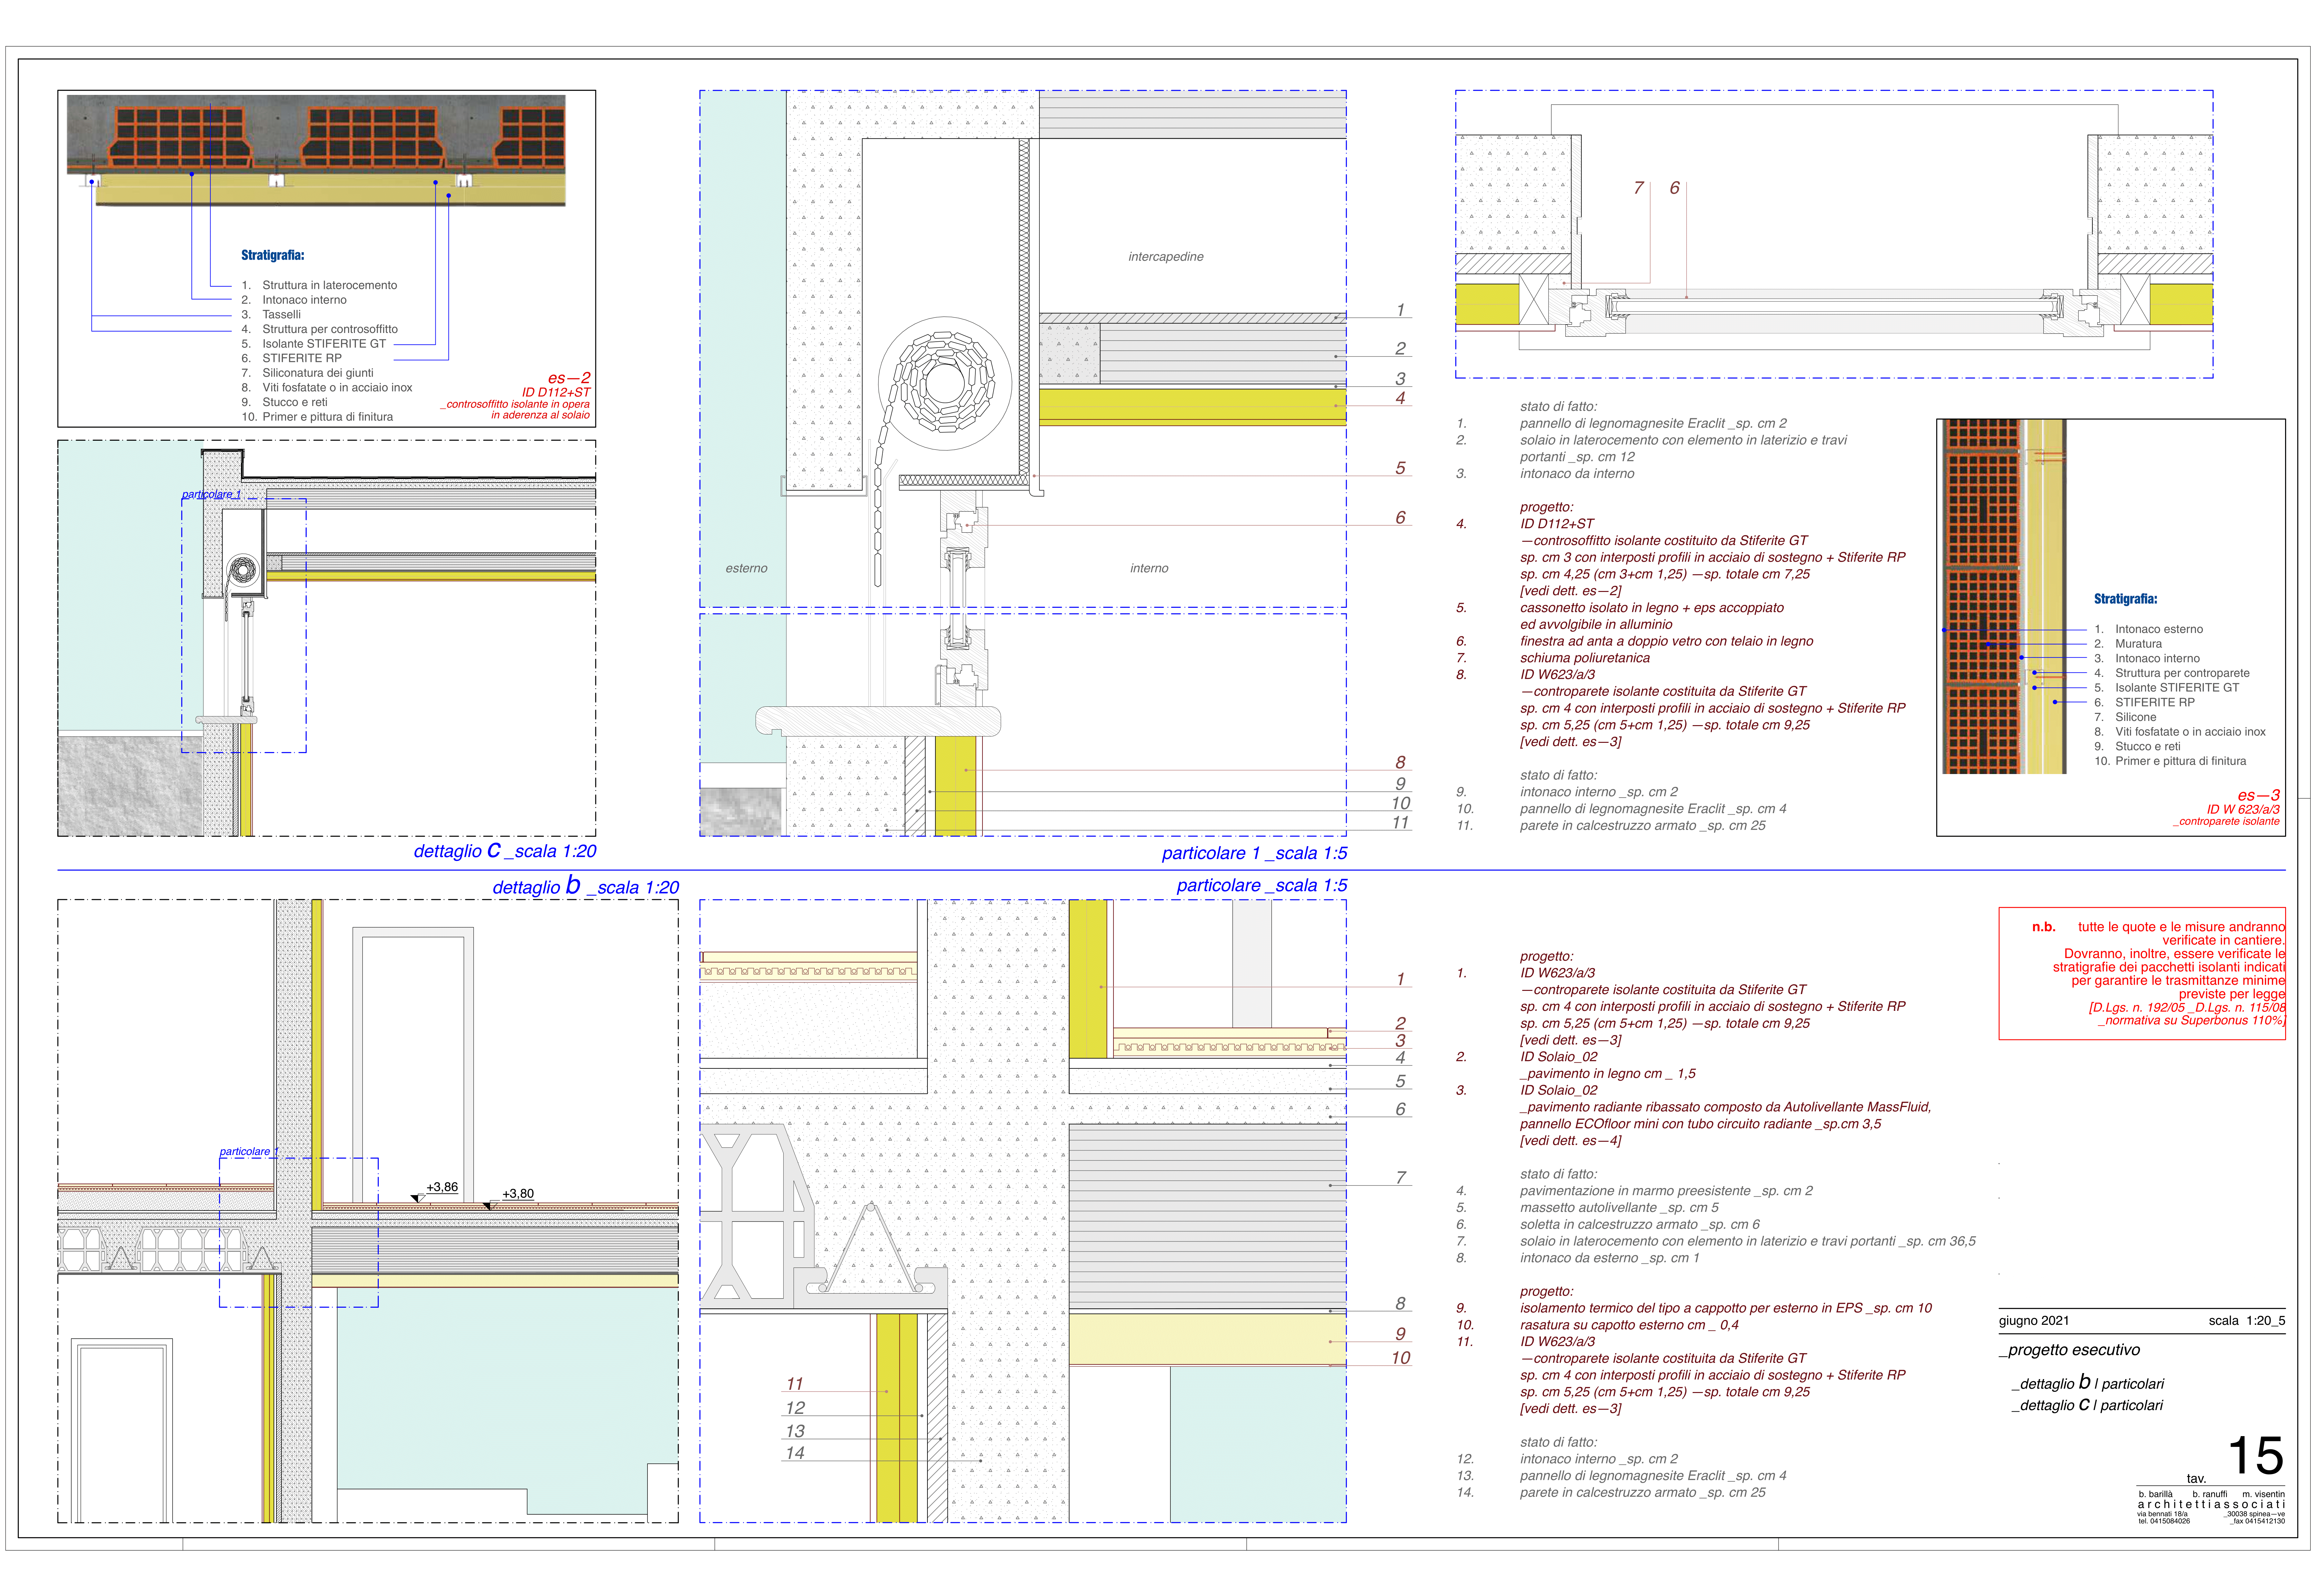Select the "m. visentin" name
The width and height of the screenshot is (2316, 1596).
pyautogui.click(x=2263, y=1494)
